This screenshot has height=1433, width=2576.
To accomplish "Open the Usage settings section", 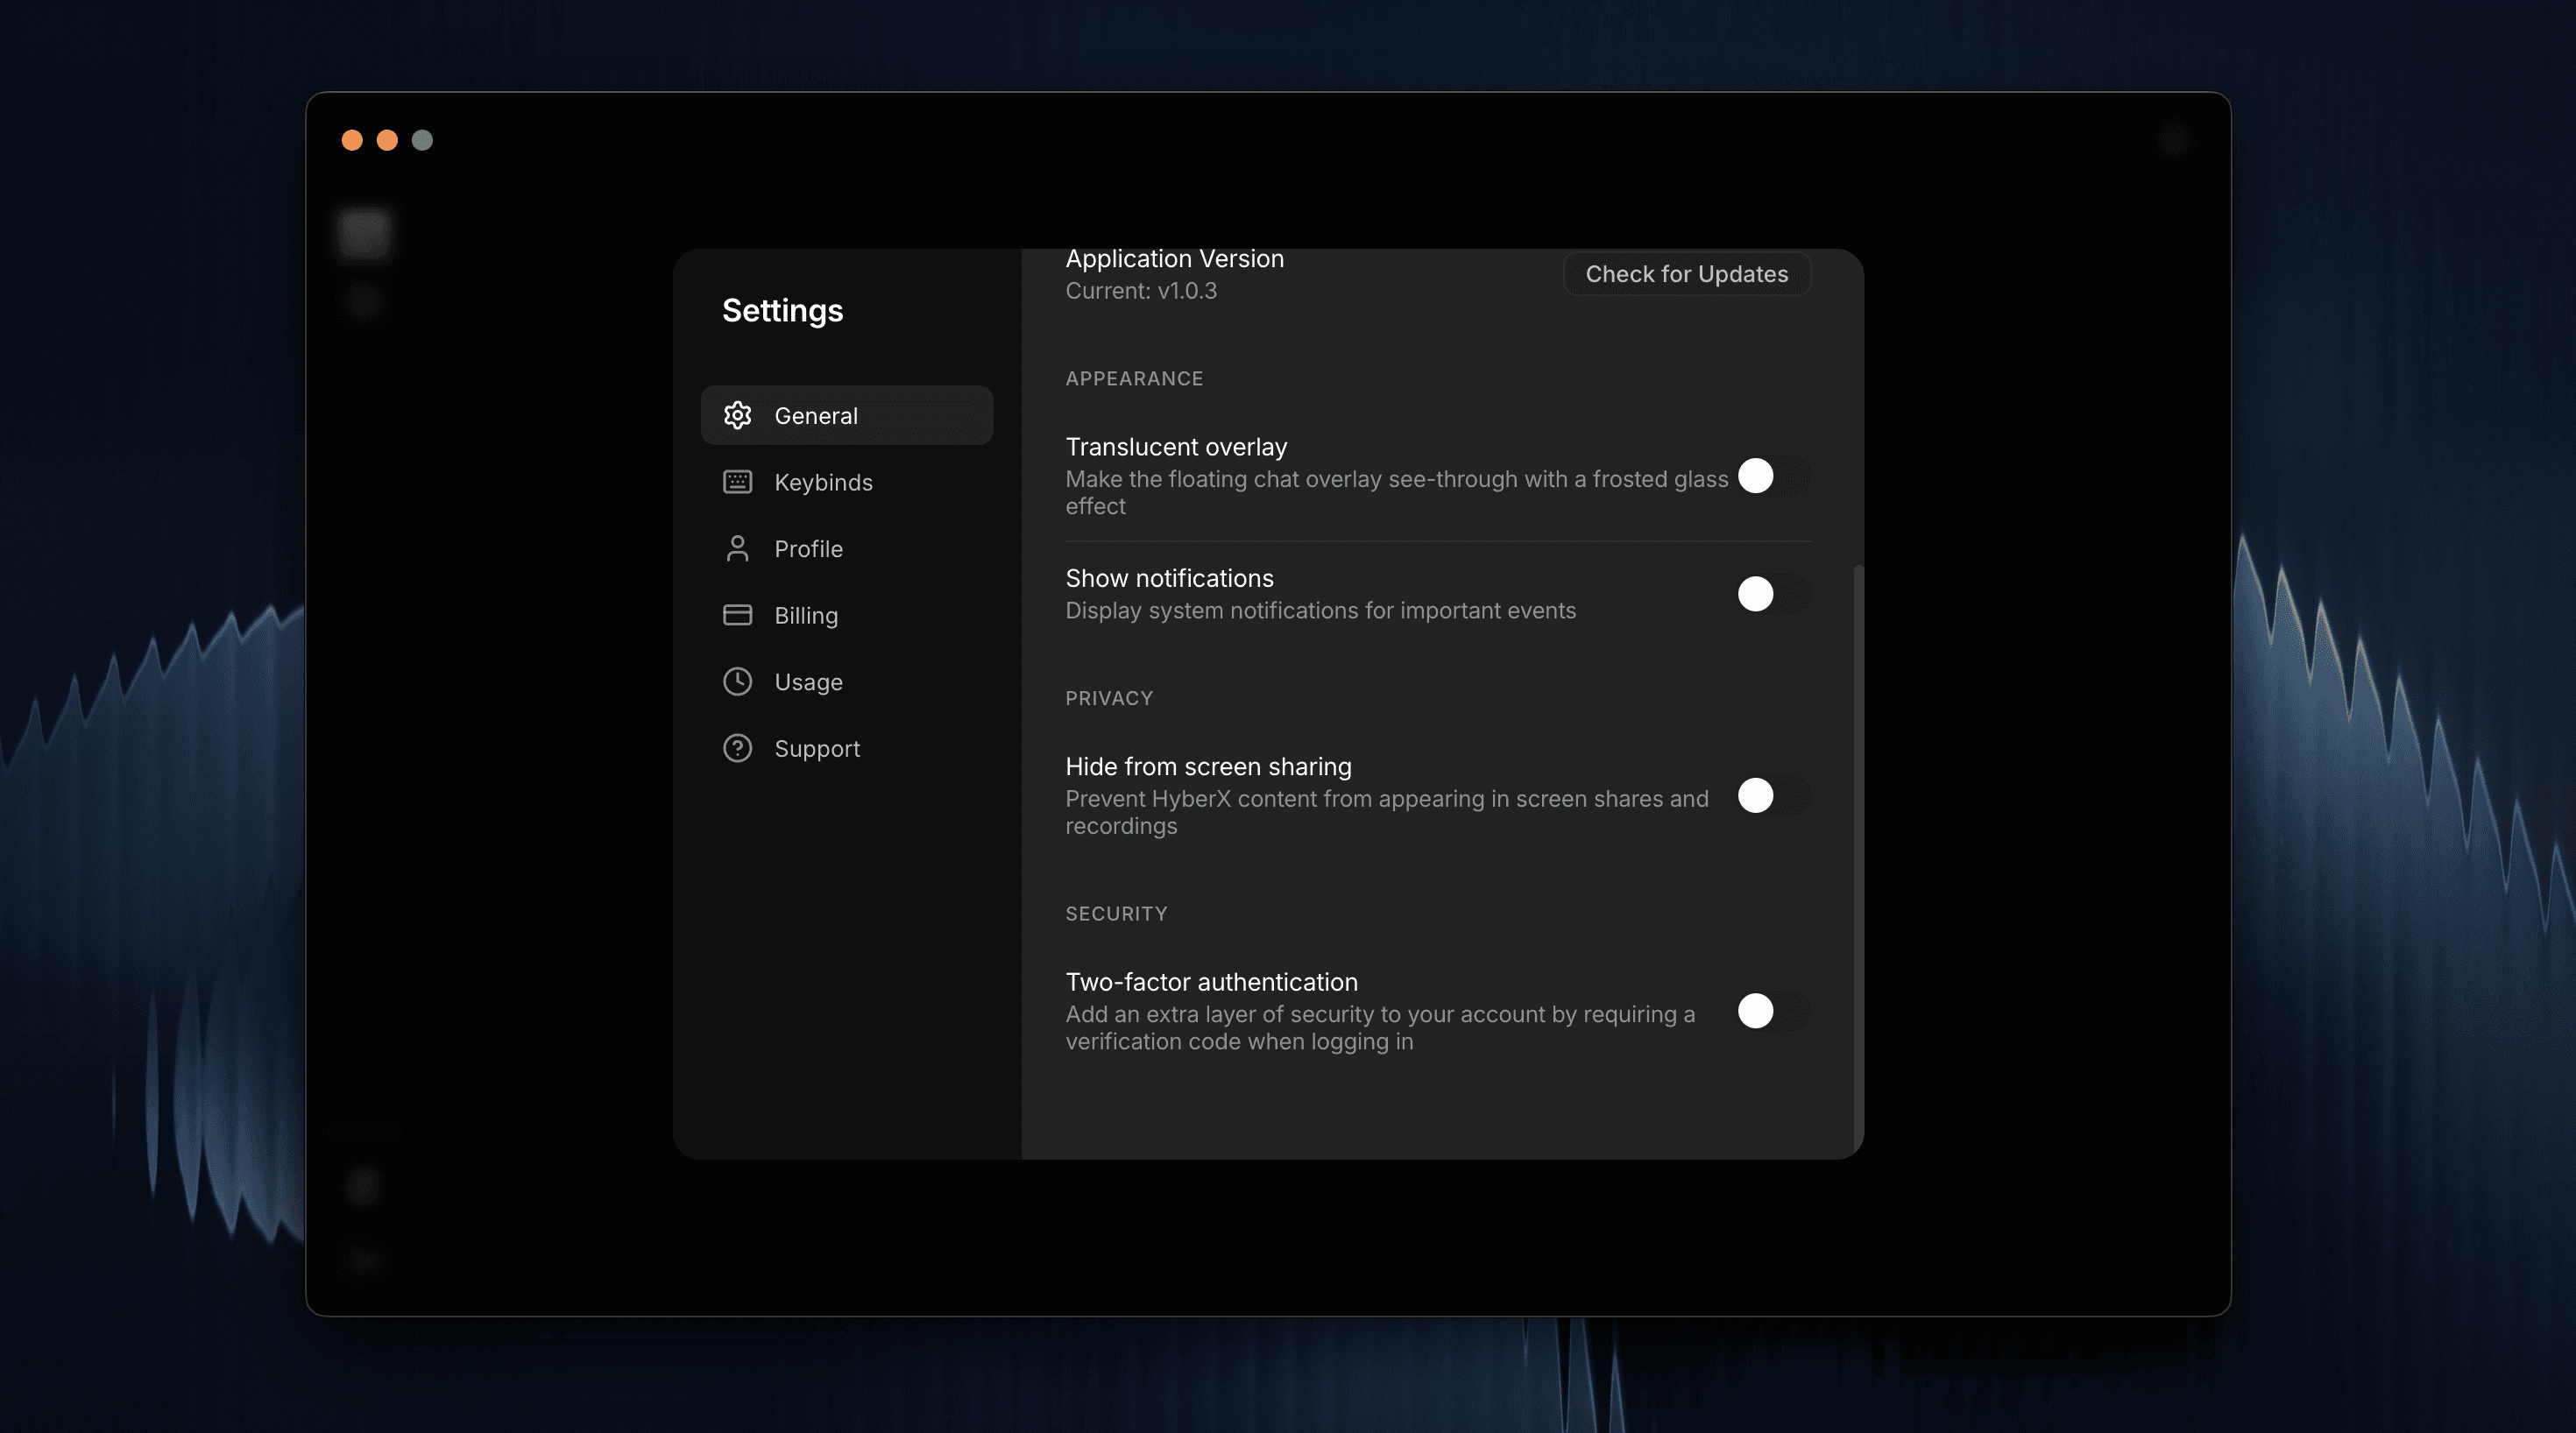I will click(x=808, y=682).
